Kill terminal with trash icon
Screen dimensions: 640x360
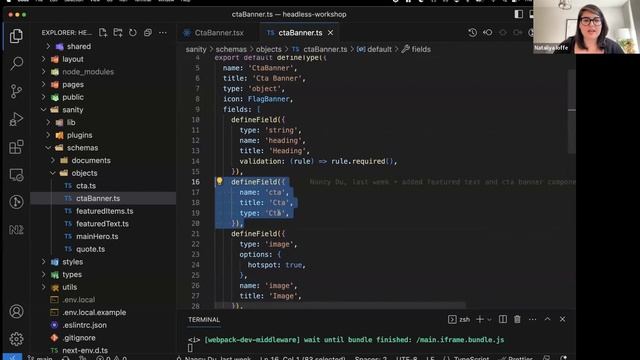(517, 319)
